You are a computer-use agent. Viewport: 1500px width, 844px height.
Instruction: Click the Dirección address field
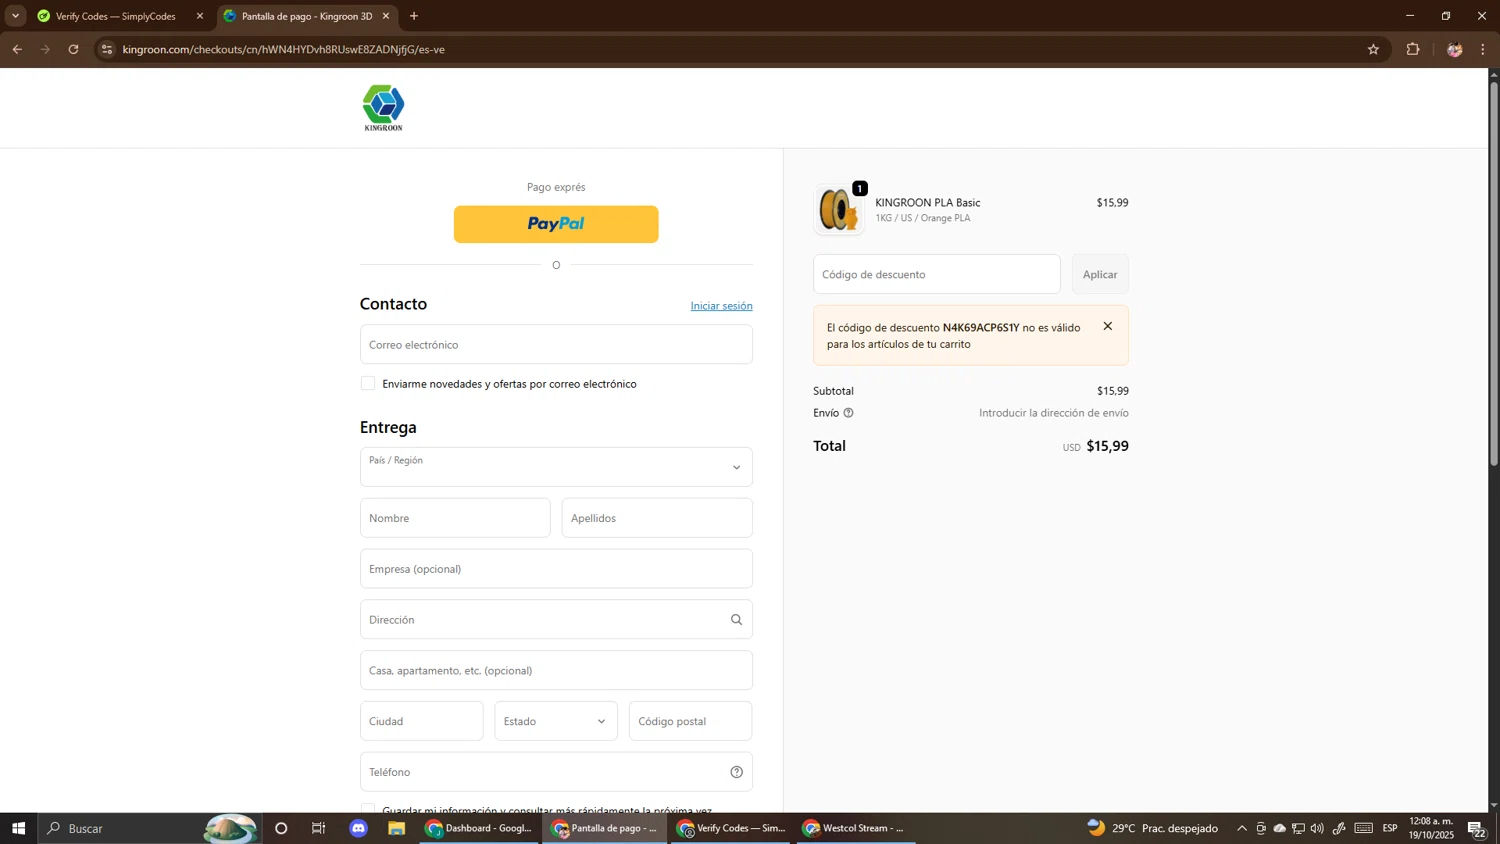[x=556, y=620]
